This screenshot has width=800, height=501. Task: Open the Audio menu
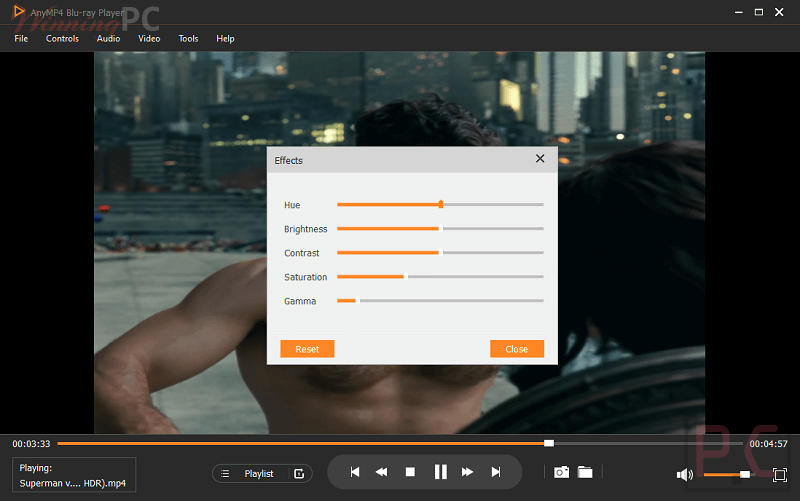pyautogui.click(x=108, y=39)
